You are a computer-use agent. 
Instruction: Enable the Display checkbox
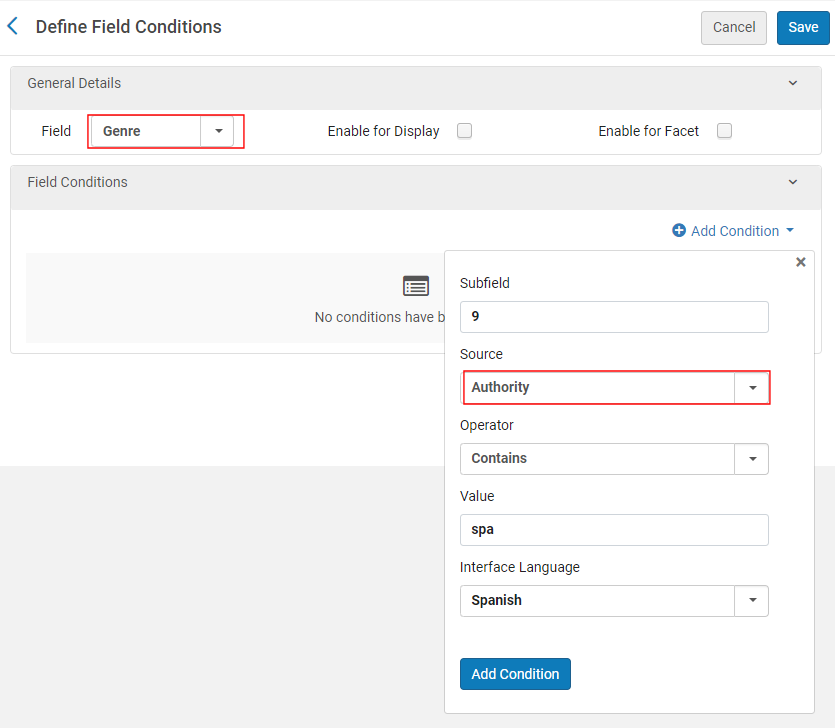click(464, 131)
